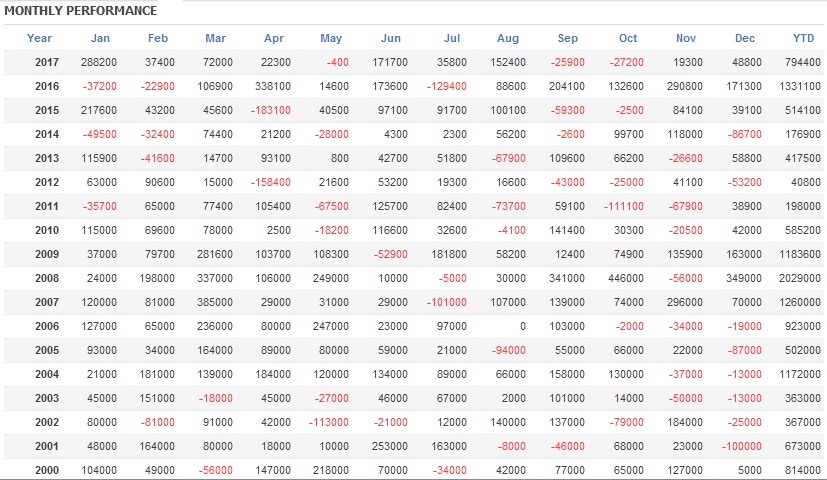Select red -113000 in 2002 May
The height and width of the screenshot is (480, 827).
coord(329,422)
